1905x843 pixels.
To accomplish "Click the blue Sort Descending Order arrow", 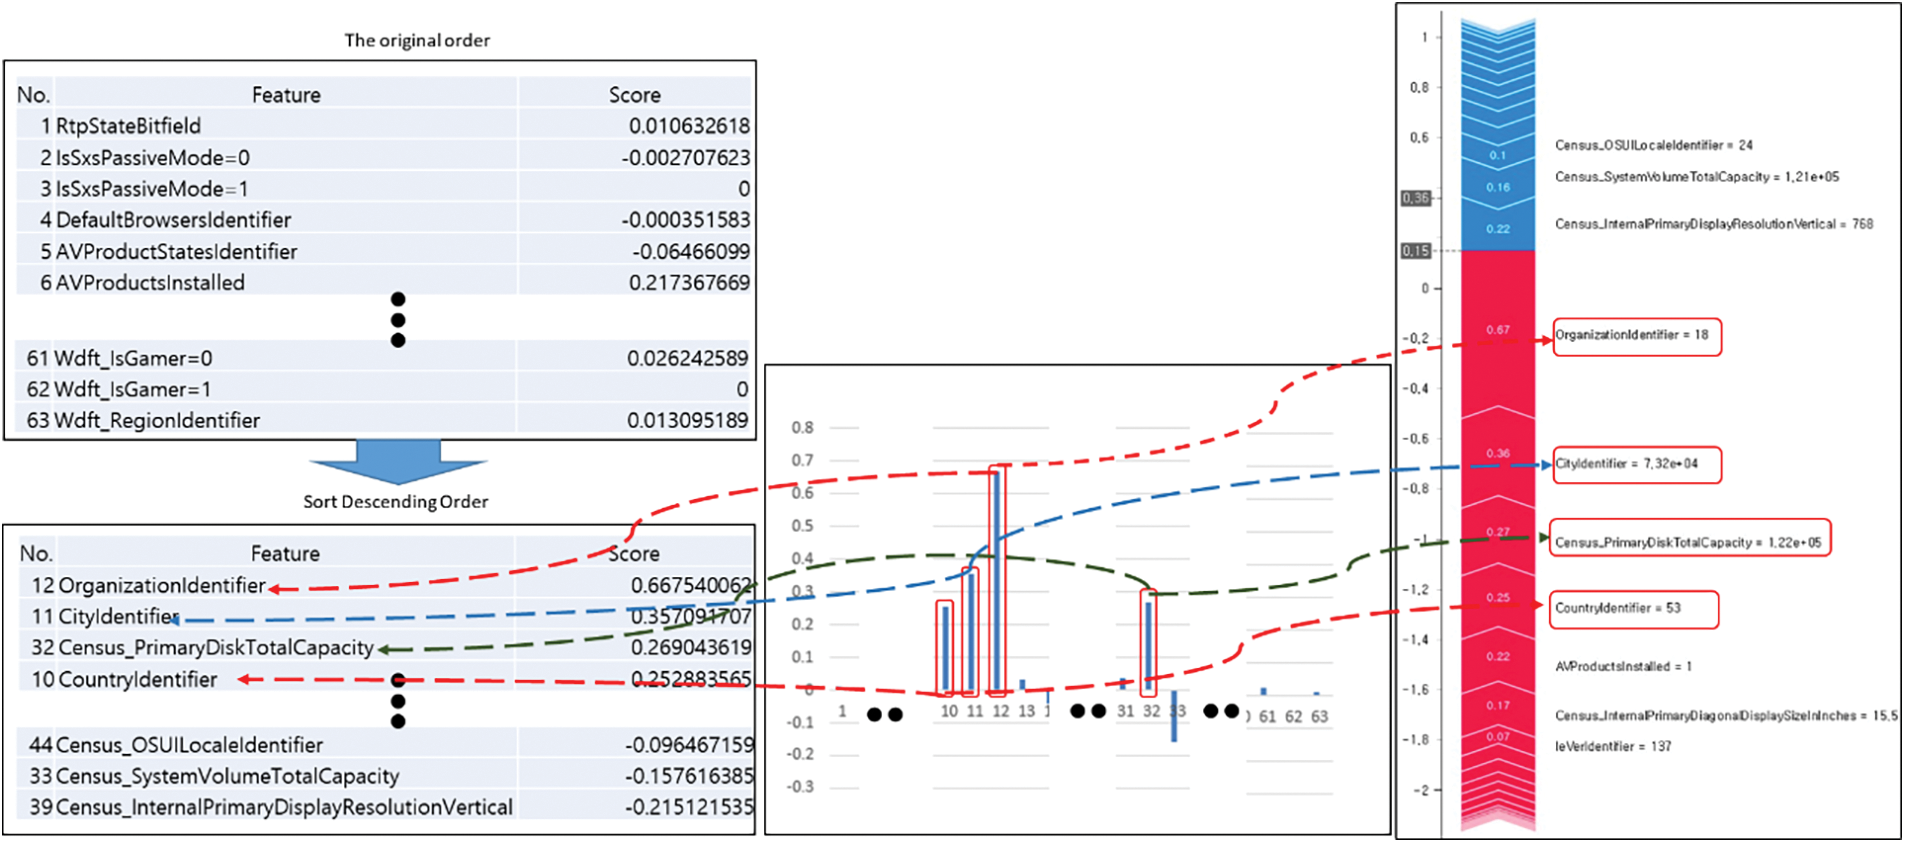I will click(398, 461).
